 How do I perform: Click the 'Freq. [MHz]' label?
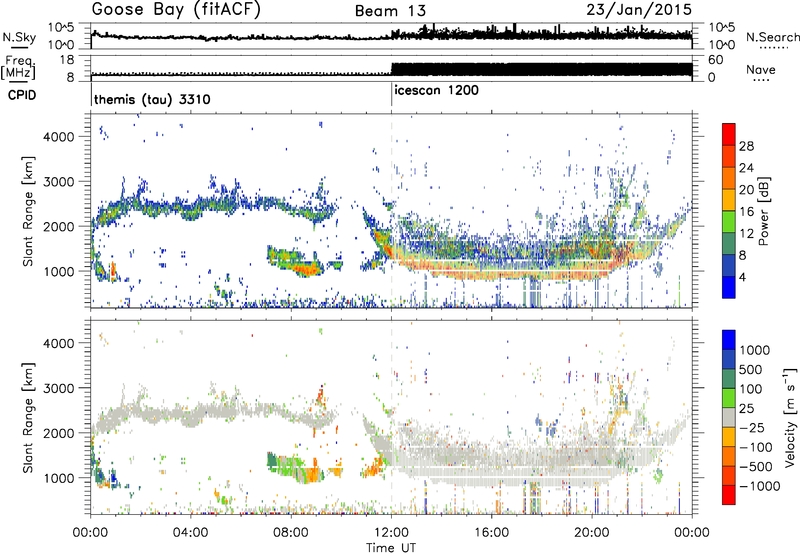[18, 68]
